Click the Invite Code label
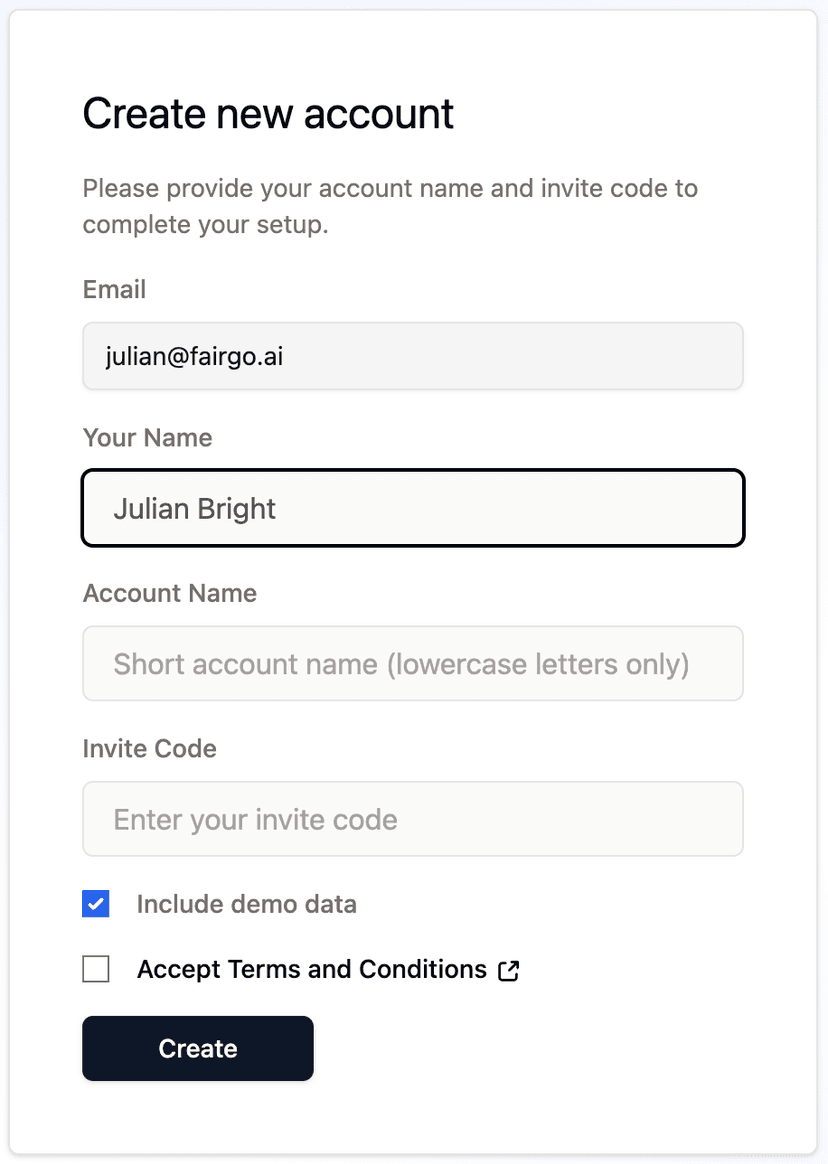The height and width of the screenshot is (1164, 828). [149, 748]
